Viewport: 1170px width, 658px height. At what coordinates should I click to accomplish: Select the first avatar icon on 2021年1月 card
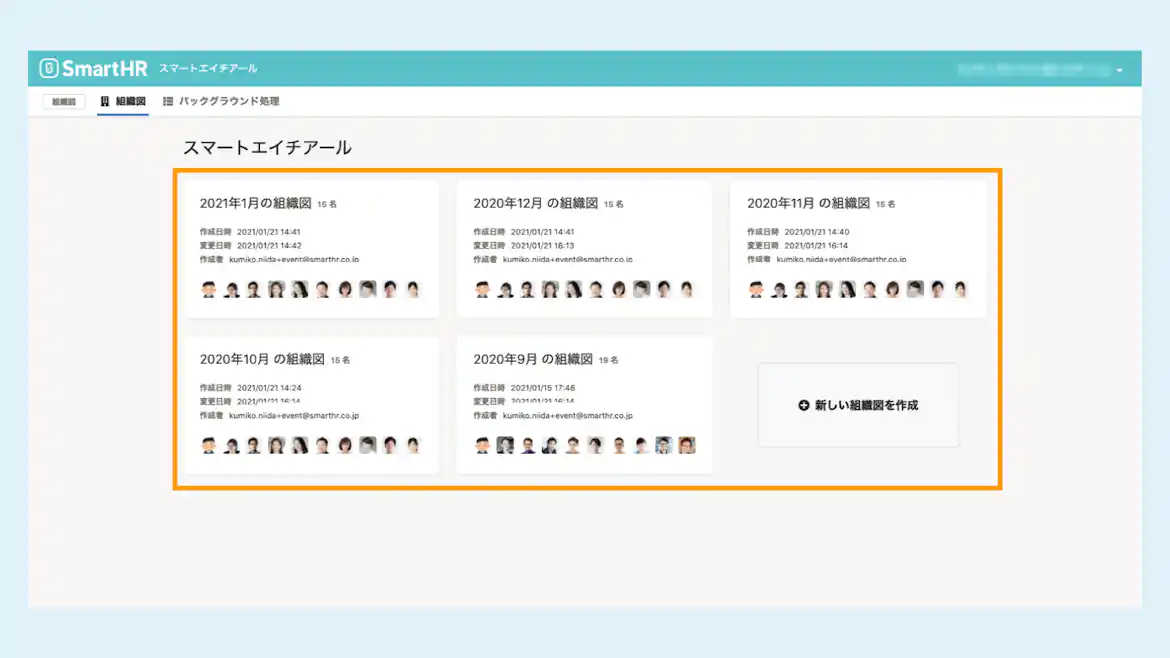[209, 289]
